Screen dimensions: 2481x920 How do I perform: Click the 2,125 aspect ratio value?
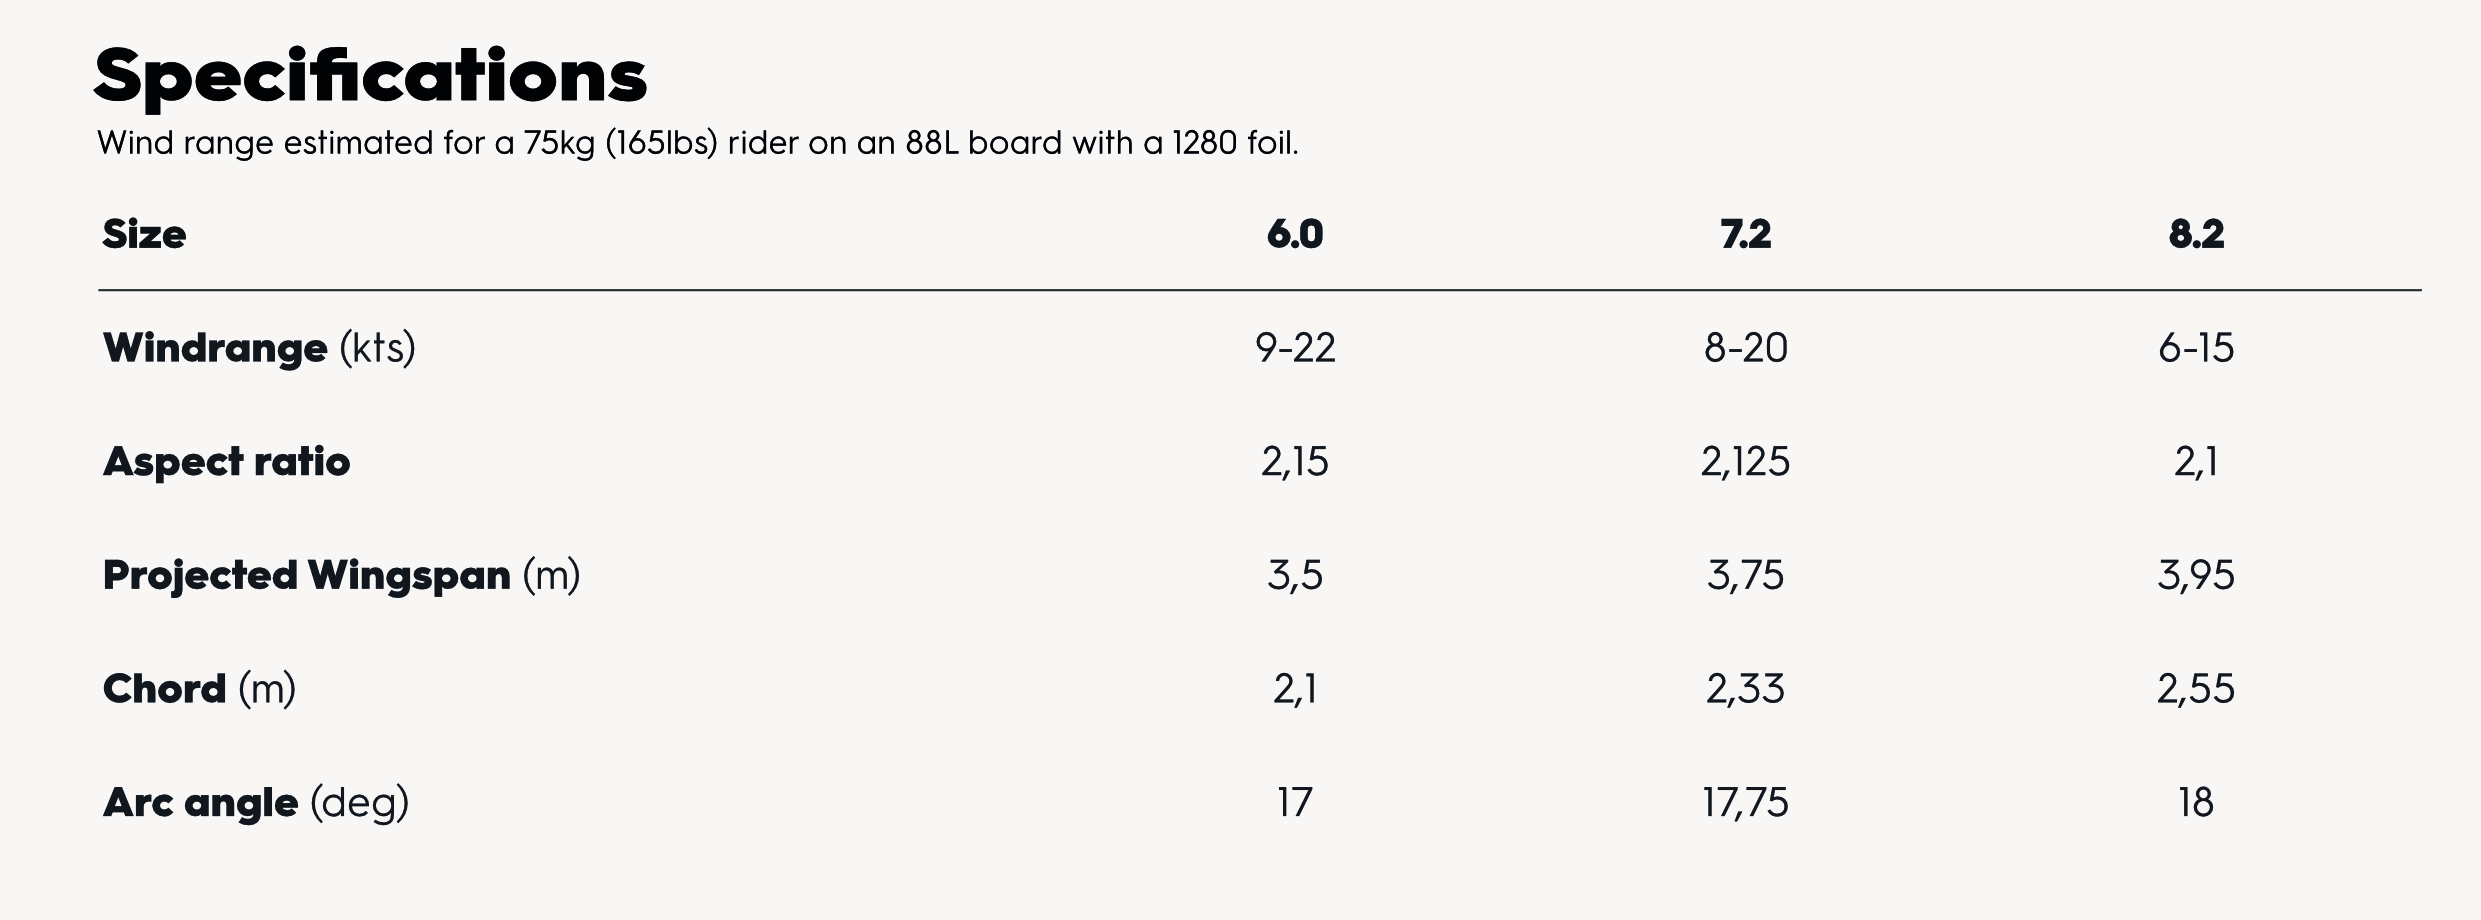coord(1745,462)
